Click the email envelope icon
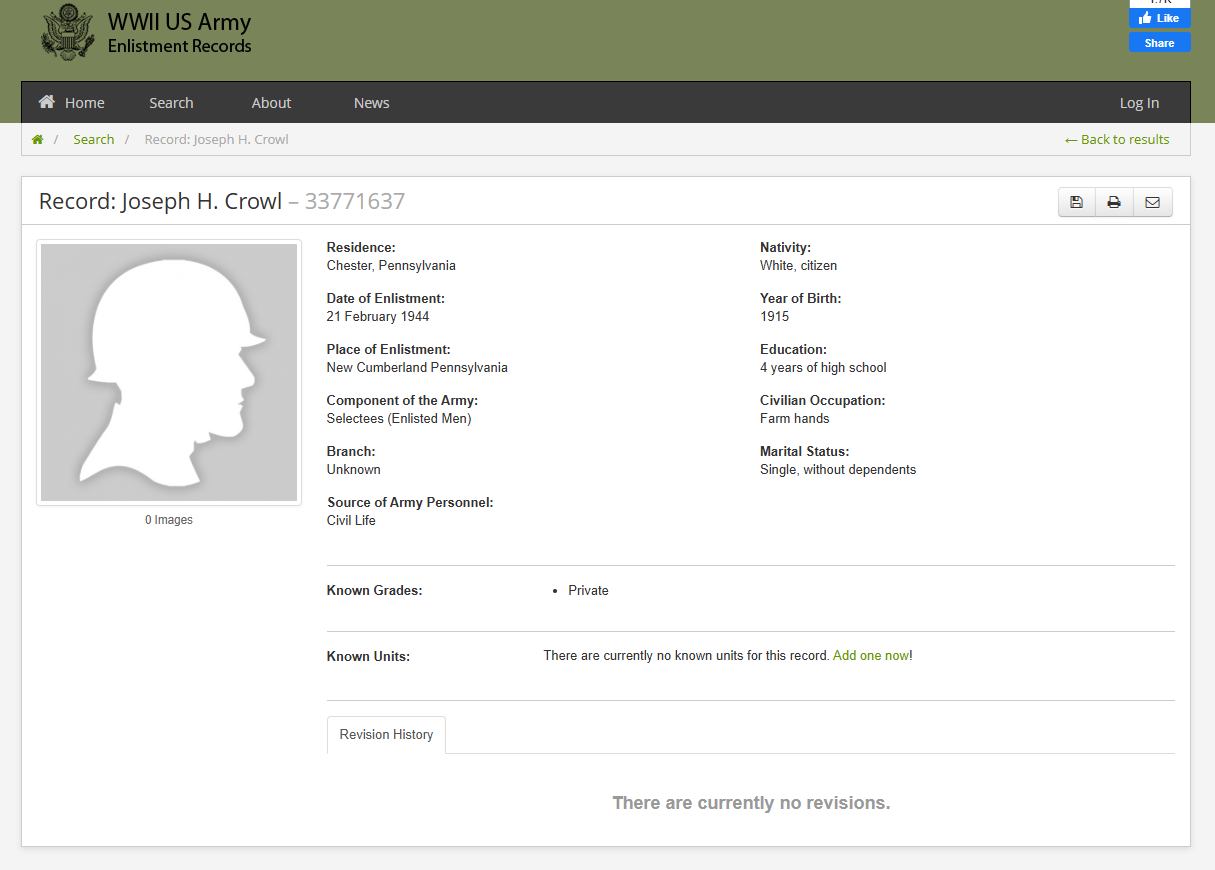This screenshot has width=1215, height=870. pyautogui.click(x=1152, y=202)
